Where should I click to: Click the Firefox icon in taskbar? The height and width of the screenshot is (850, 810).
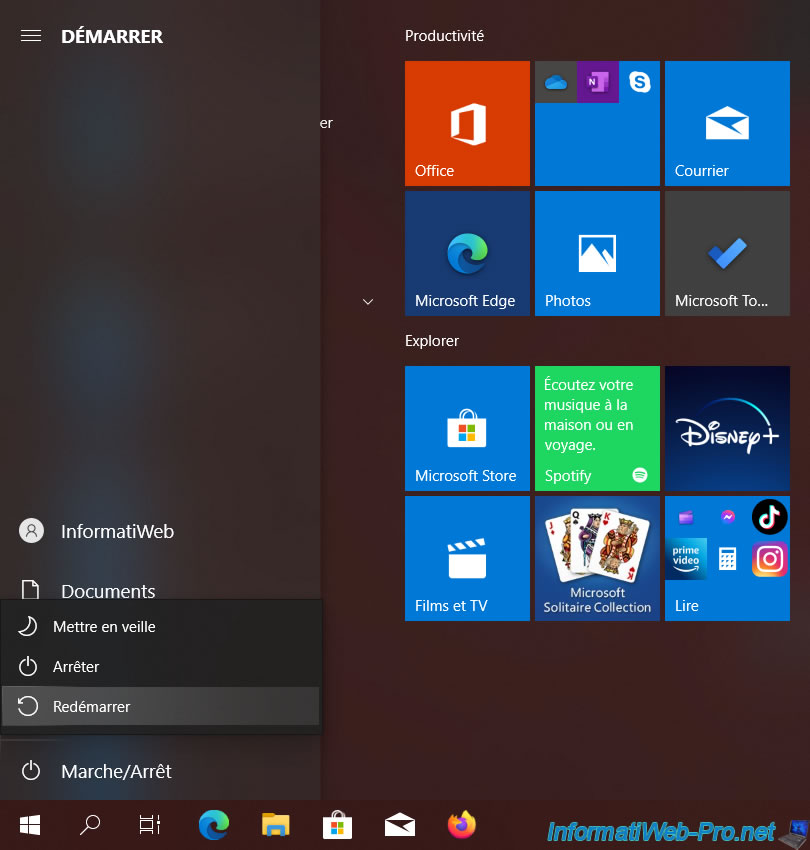pyautogui.click(x=461, y=824)
